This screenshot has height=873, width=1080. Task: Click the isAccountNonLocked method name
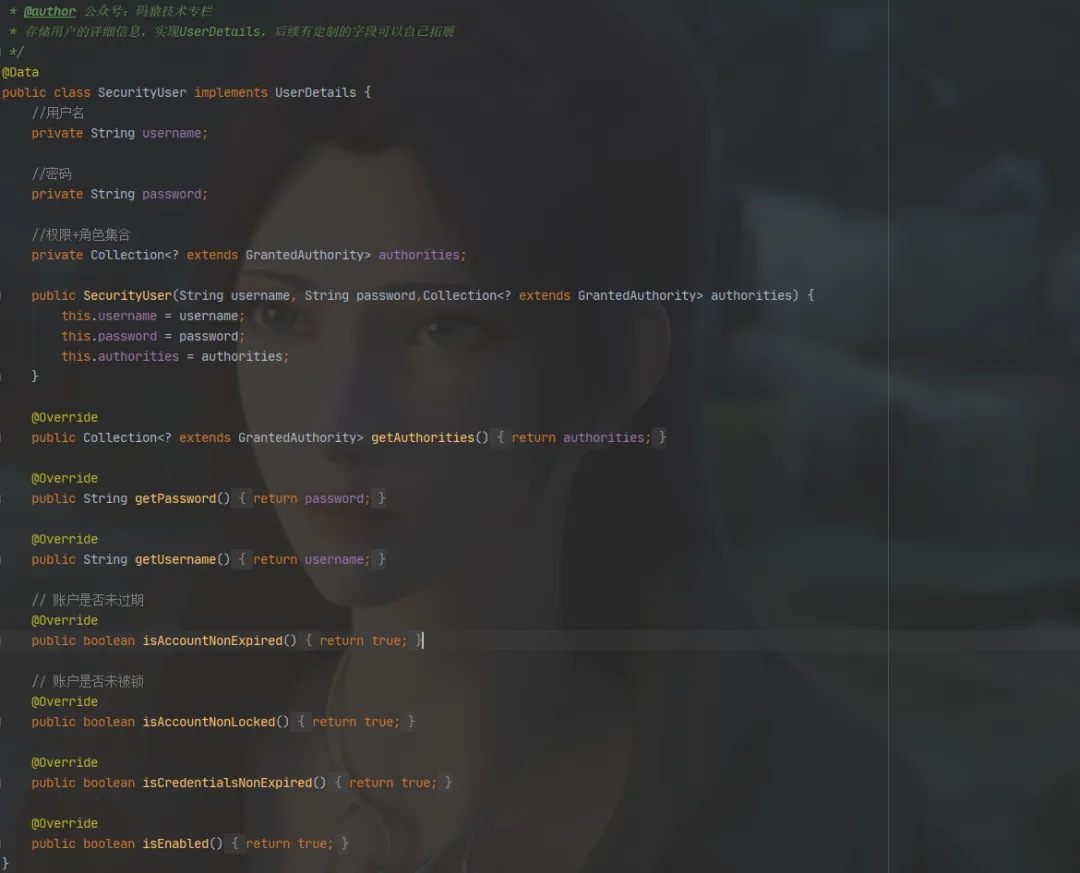click(209, 721)
